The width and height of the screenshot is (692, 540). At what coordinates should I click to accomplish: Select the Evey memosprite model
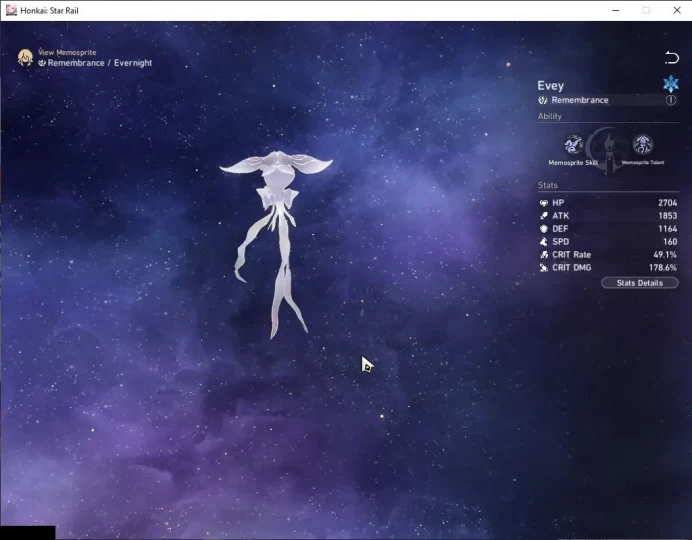[x=276, y=244]
